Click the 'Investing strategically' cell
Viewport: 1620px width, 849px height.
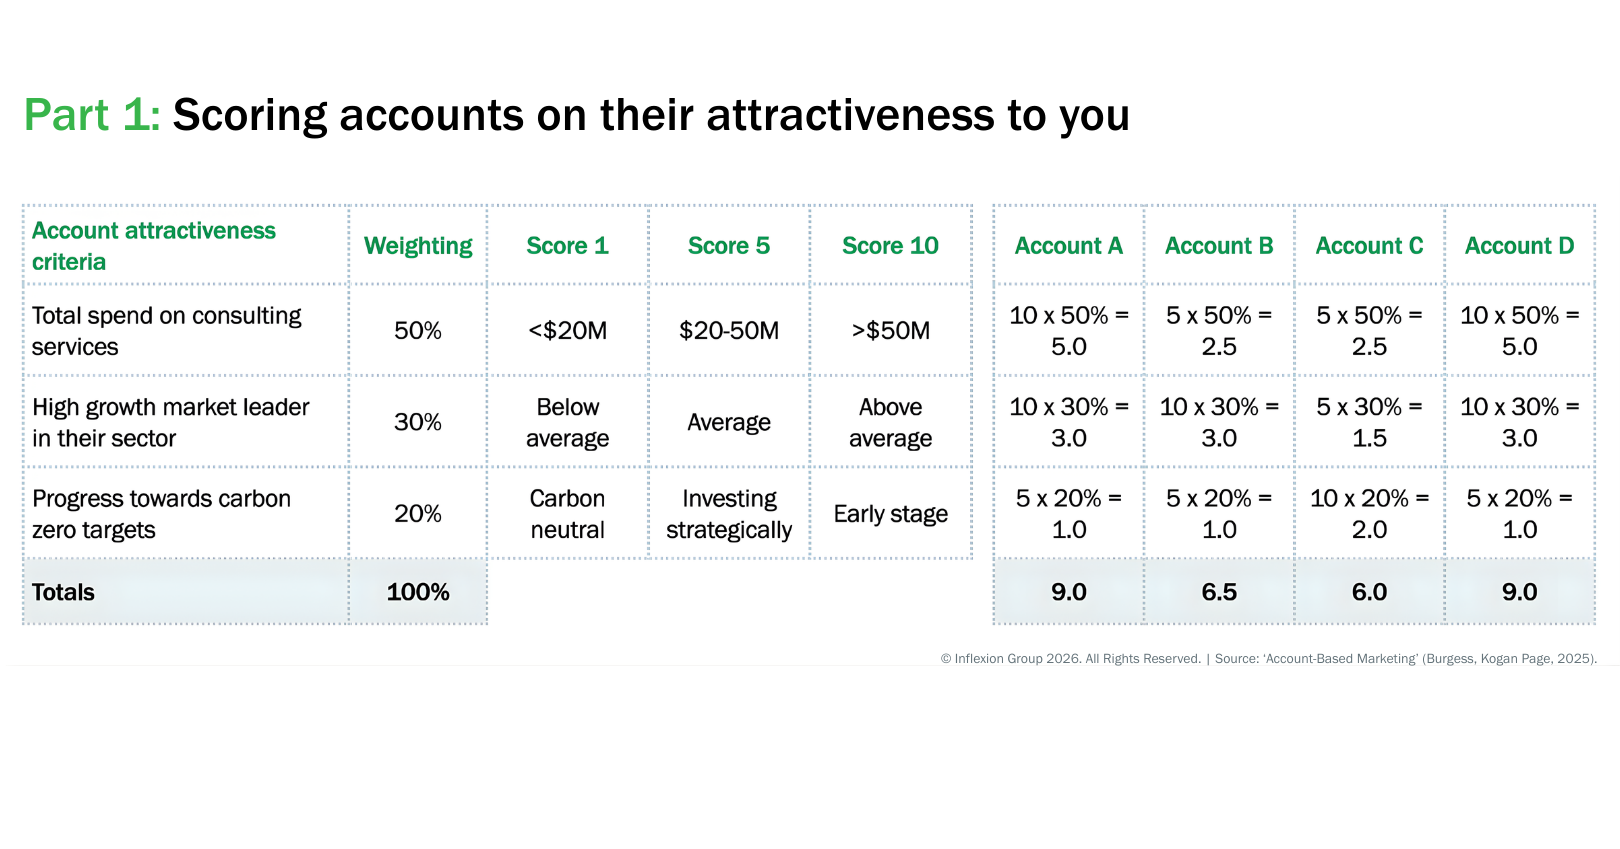pyautogui.click(x=729, y=514)
